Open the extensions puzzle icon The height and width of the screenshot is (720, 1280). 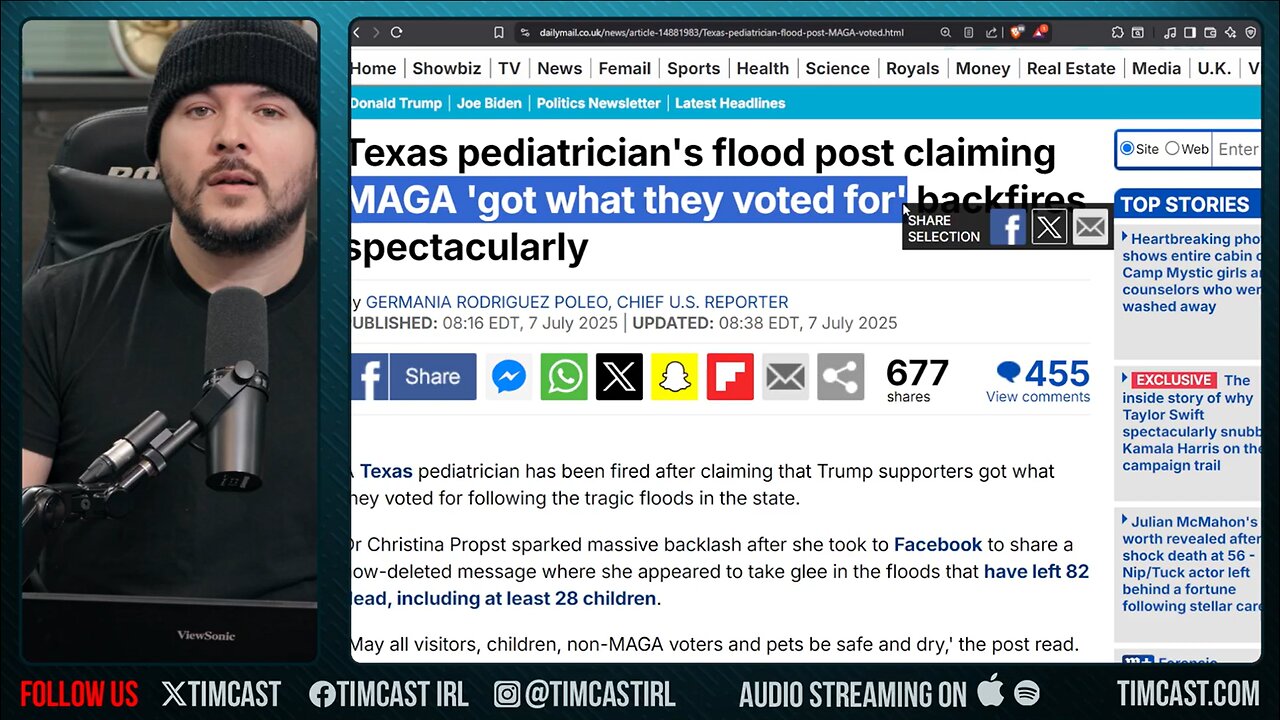pos(1117,32)
